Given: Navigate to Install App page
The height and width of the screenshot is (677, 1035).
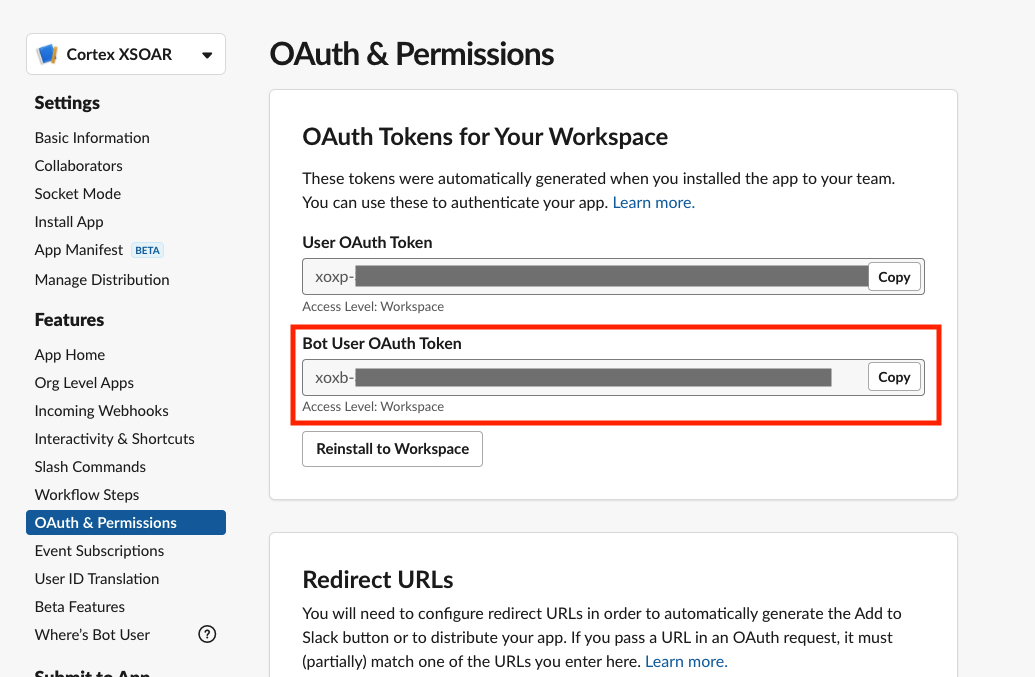Looking at the screenshot, I should 69,222.
